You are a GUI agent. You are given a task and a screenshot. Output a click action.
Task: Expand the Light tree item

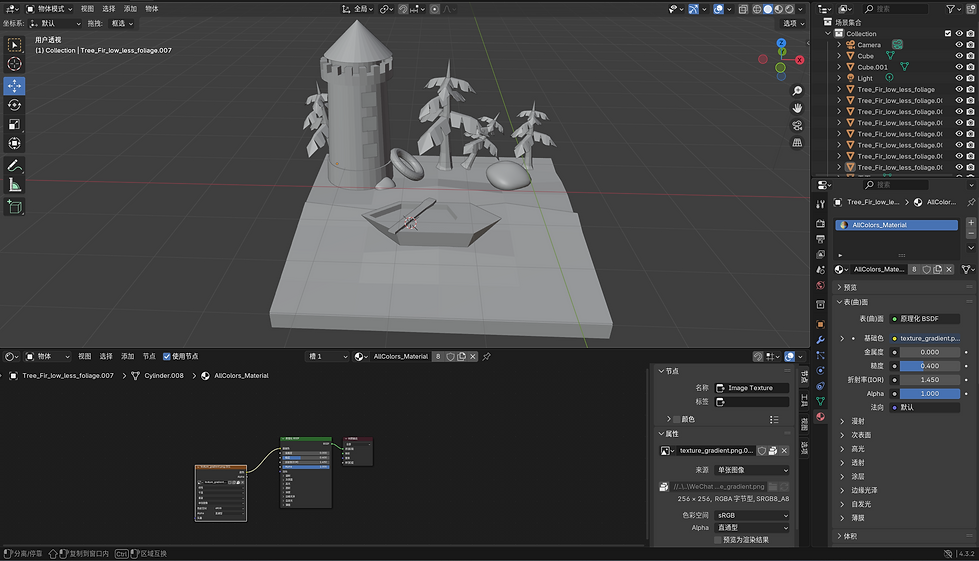tap(839, 79)
